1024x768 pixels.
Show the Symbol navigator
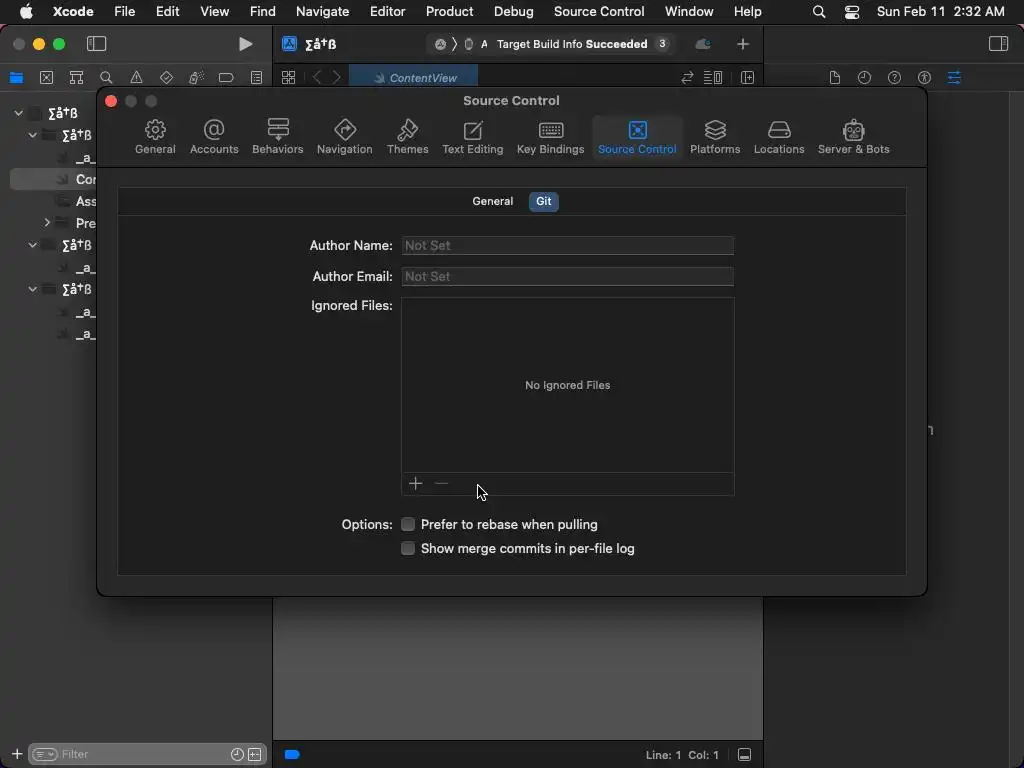(x=76, y=78)
